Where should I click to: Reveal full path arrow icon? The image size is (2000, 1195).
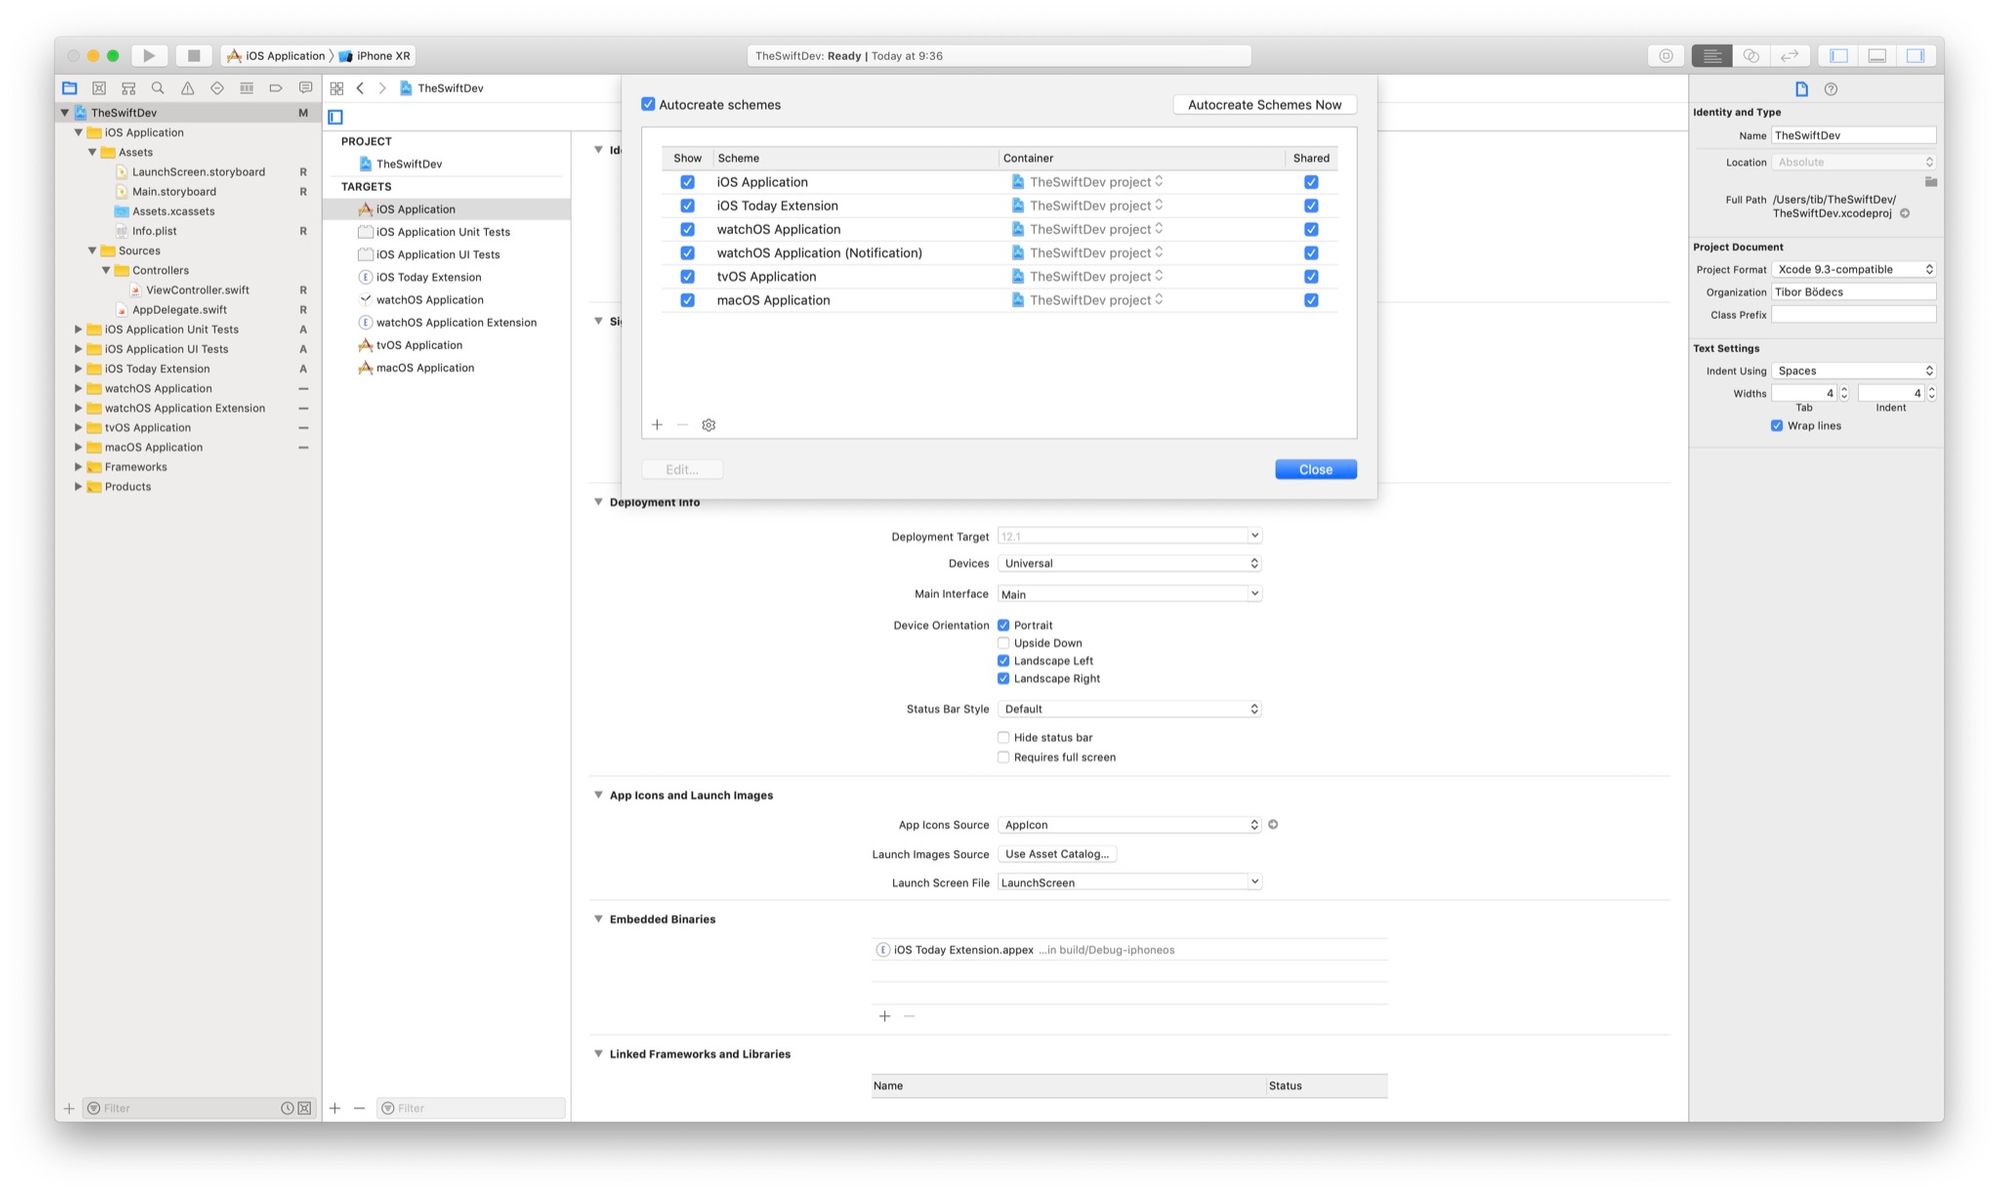pos(1905,214)
